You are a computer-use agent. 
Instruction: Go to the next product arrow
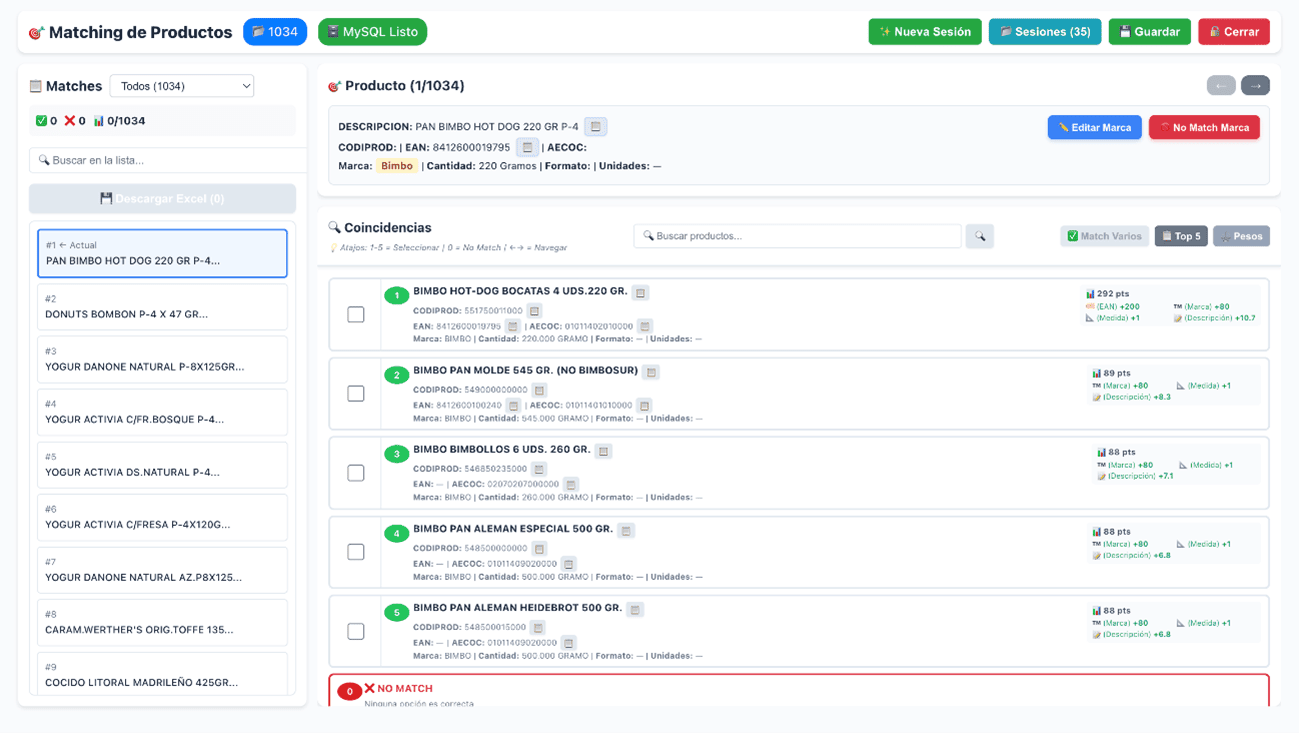coord(1255,86)
